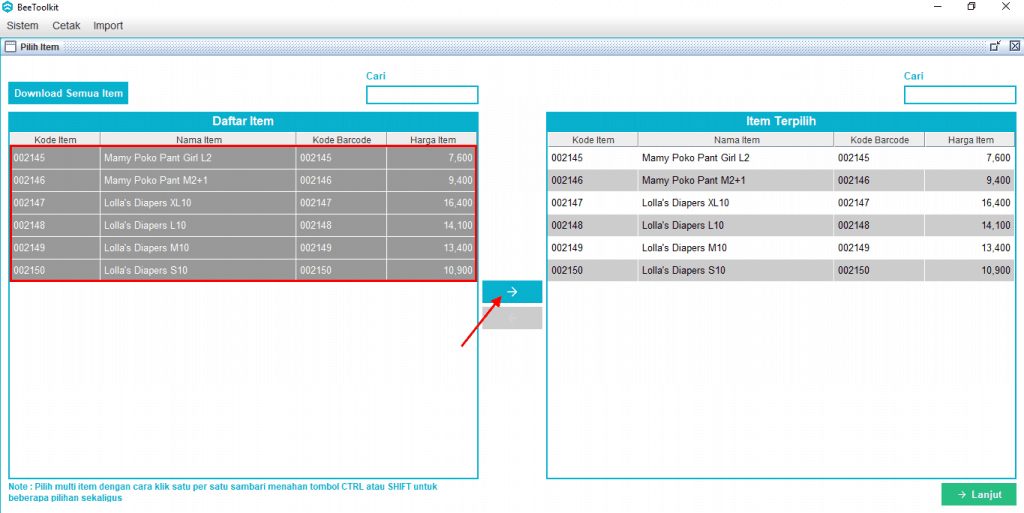Click the Pilih Item window icon
The height and width of the screenshot is (513, 1024).
click(x=10, y=47)
